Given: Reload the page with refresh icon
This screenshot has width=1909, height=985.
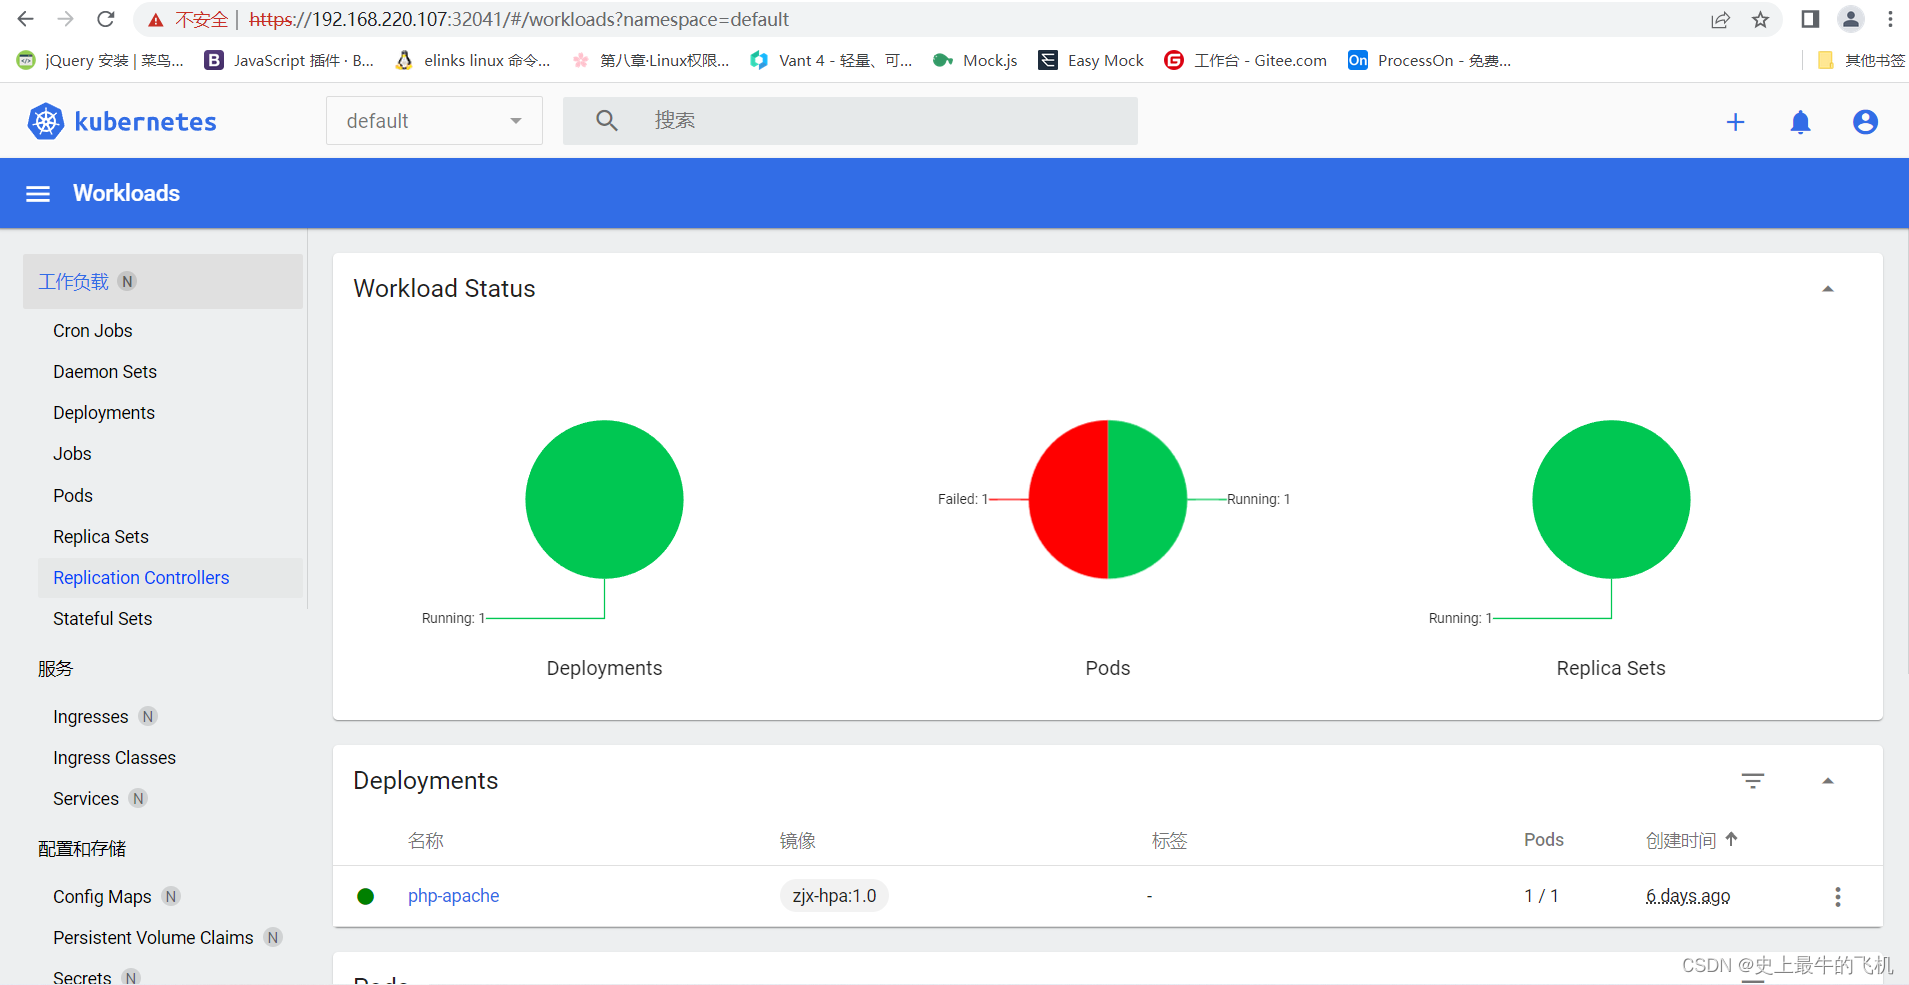Looking at the screenshot, I should pyautogui.click(x=106, y=19).
